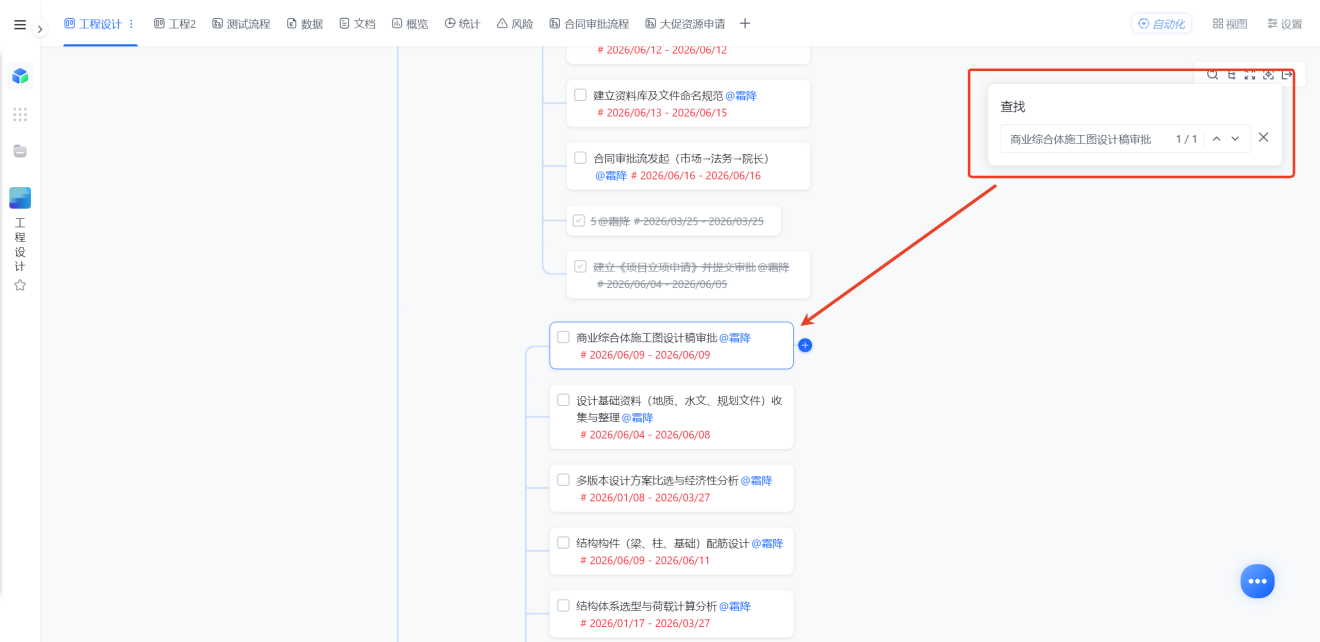The height and width of the screenshot is (642, 1320).
Task: Click the @霜降 mention on 多版本设计方案 node
Action: tap(757, 481)
